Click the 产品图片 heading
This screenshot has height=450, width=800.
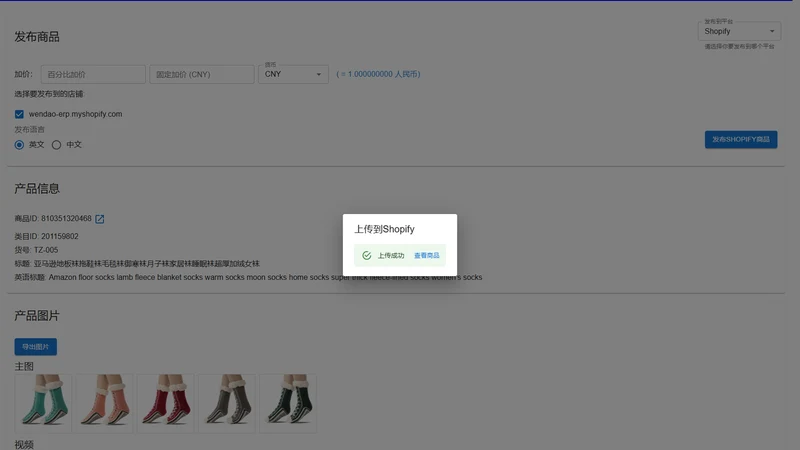[x=37, y=316]
